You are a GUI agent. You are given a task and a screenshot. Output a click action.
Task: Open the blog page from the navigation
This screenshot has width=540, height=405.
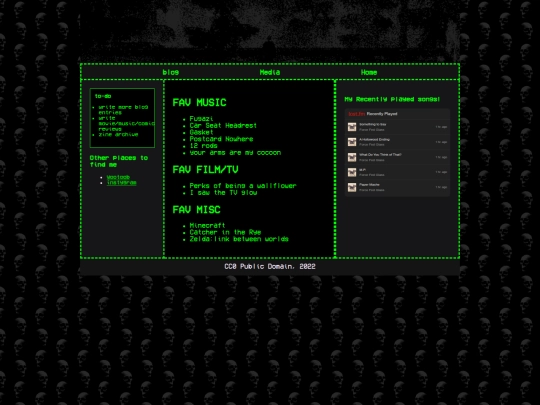[170, 72]
